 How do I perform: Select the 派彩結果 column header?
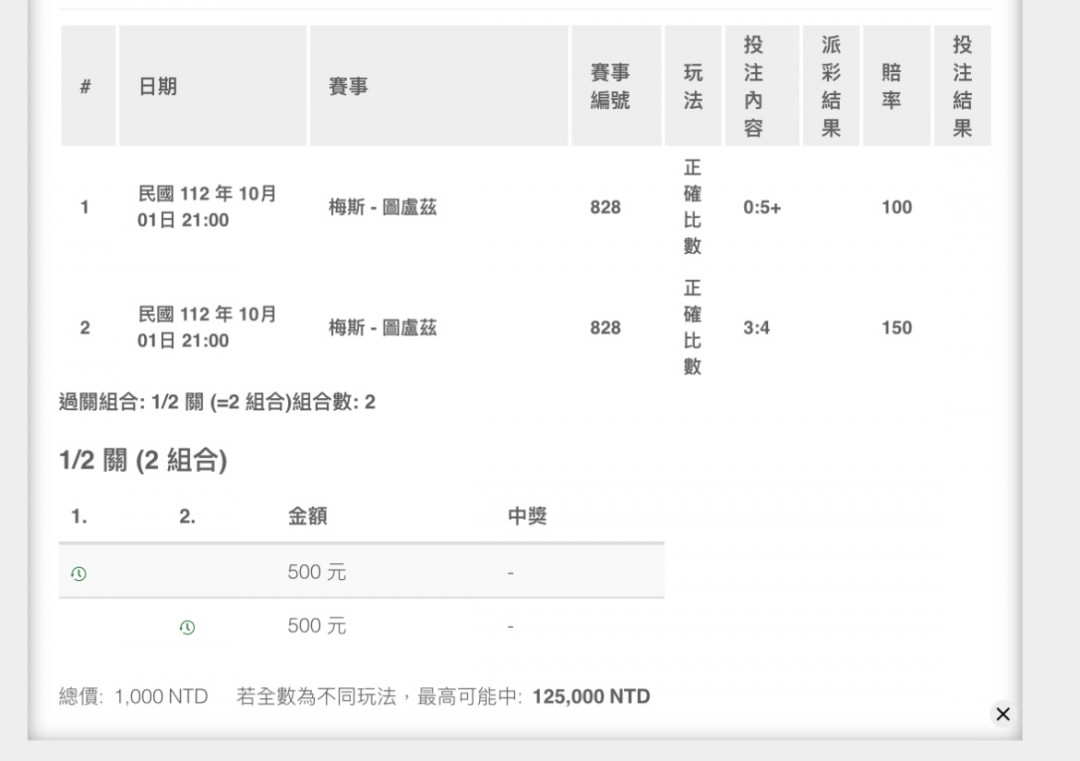831,86
